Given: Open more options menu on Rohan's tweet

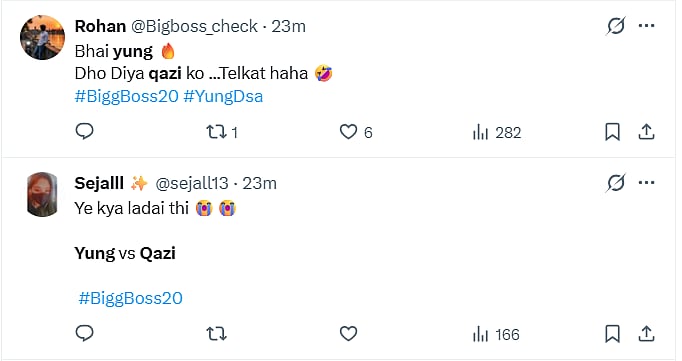Looking at the screenshot, I should (646, 26).
